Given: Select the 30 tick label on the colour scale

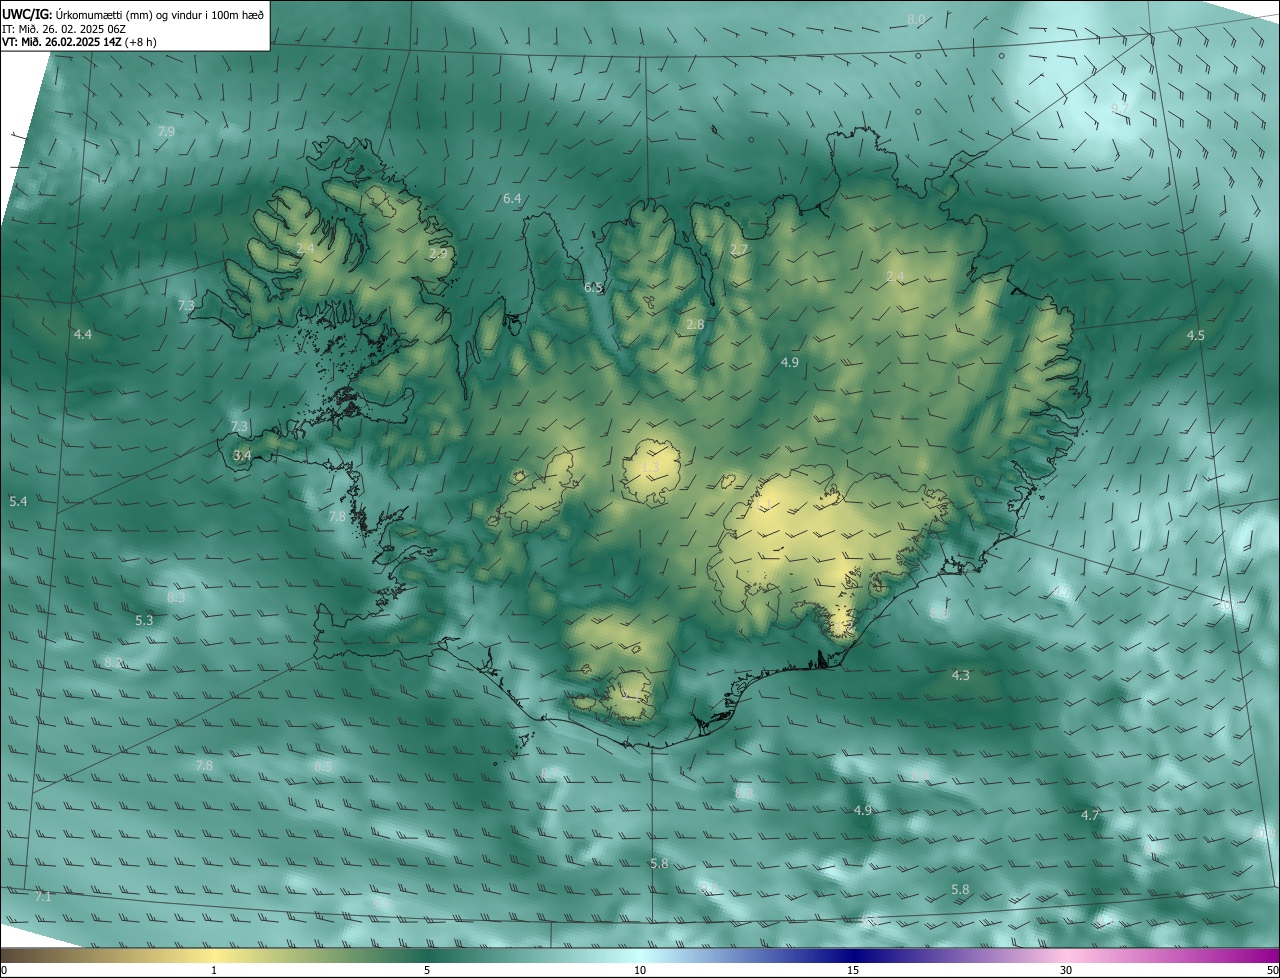Looking at the screenshot, I should (x=1066, y=970).
